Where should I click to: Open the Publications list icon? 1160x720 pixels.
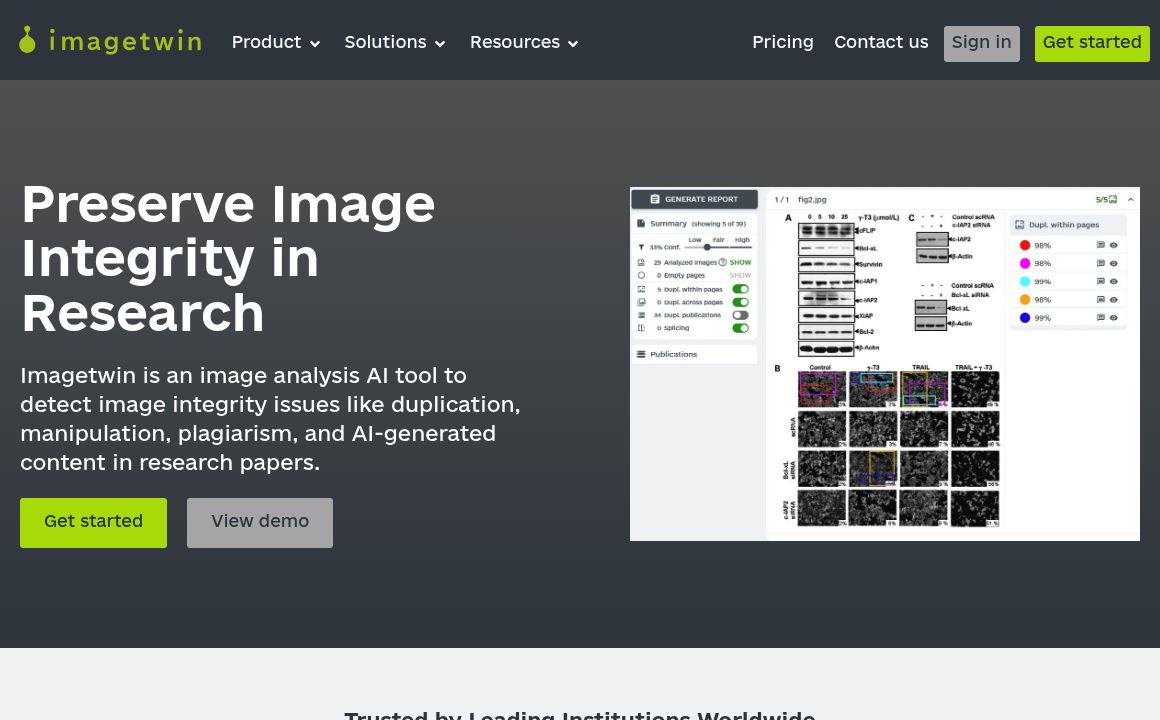point(640,354)
